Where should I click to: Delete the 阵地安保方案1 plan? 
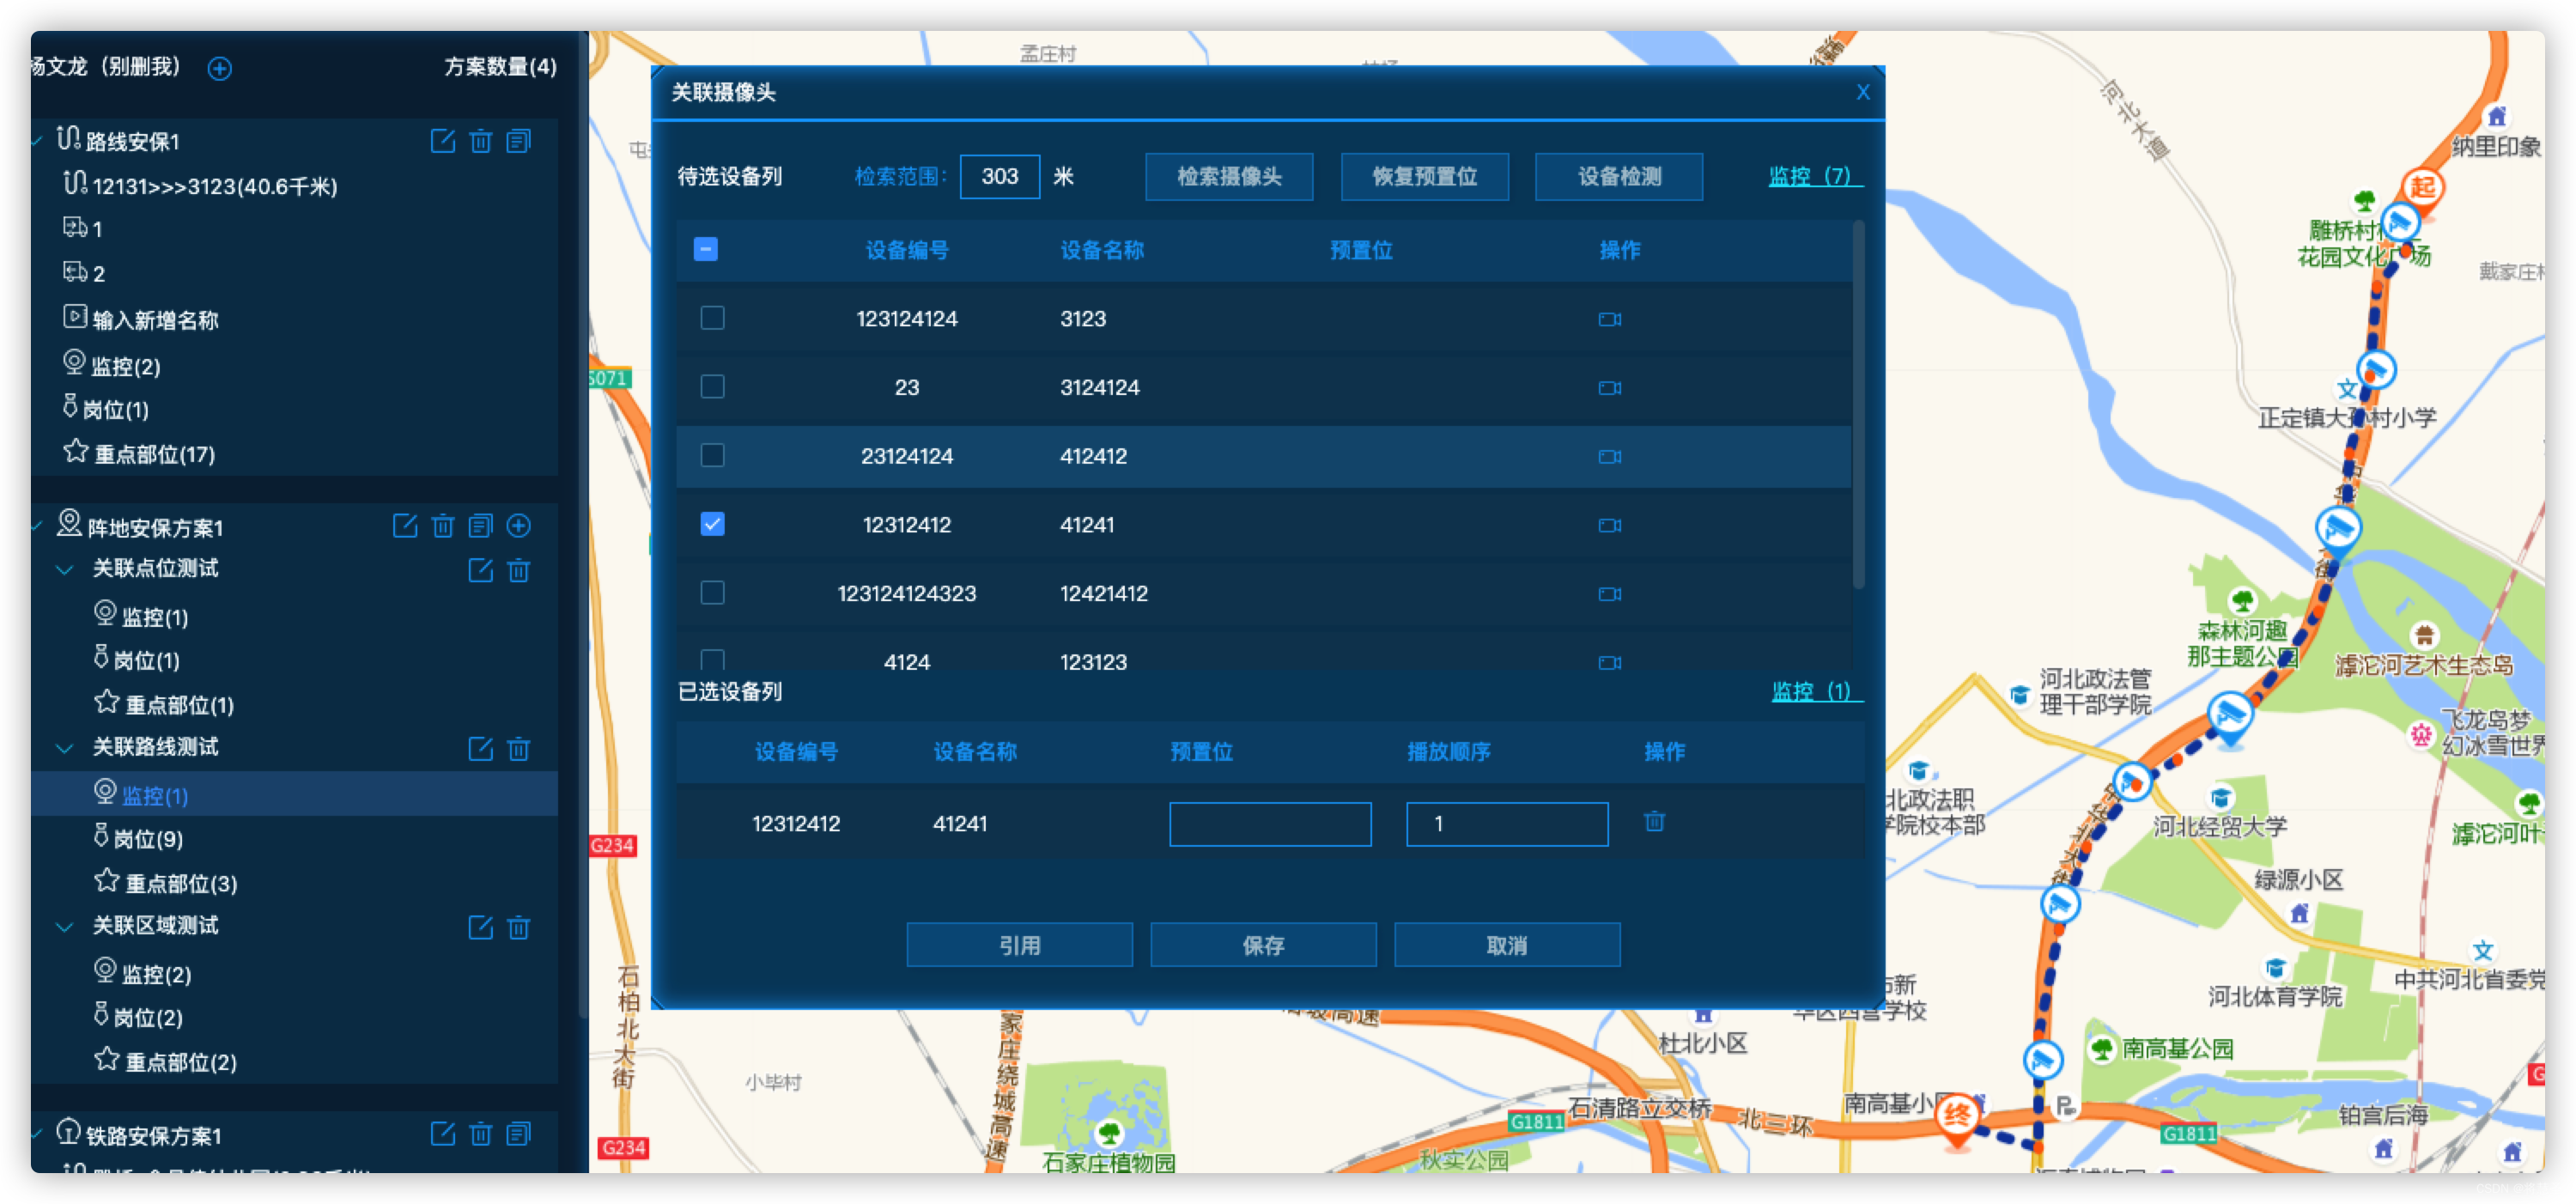point(442,526)
